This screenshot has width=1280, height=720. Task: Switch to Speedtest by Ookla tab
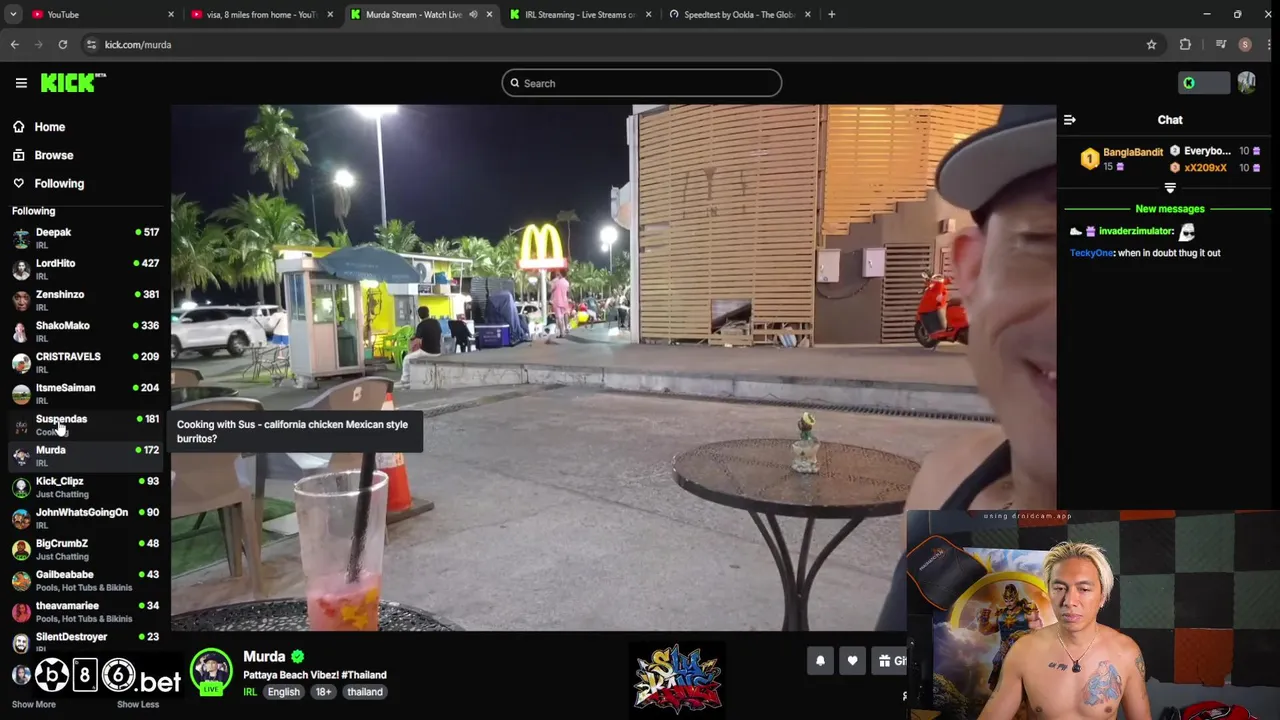point(740,14)
